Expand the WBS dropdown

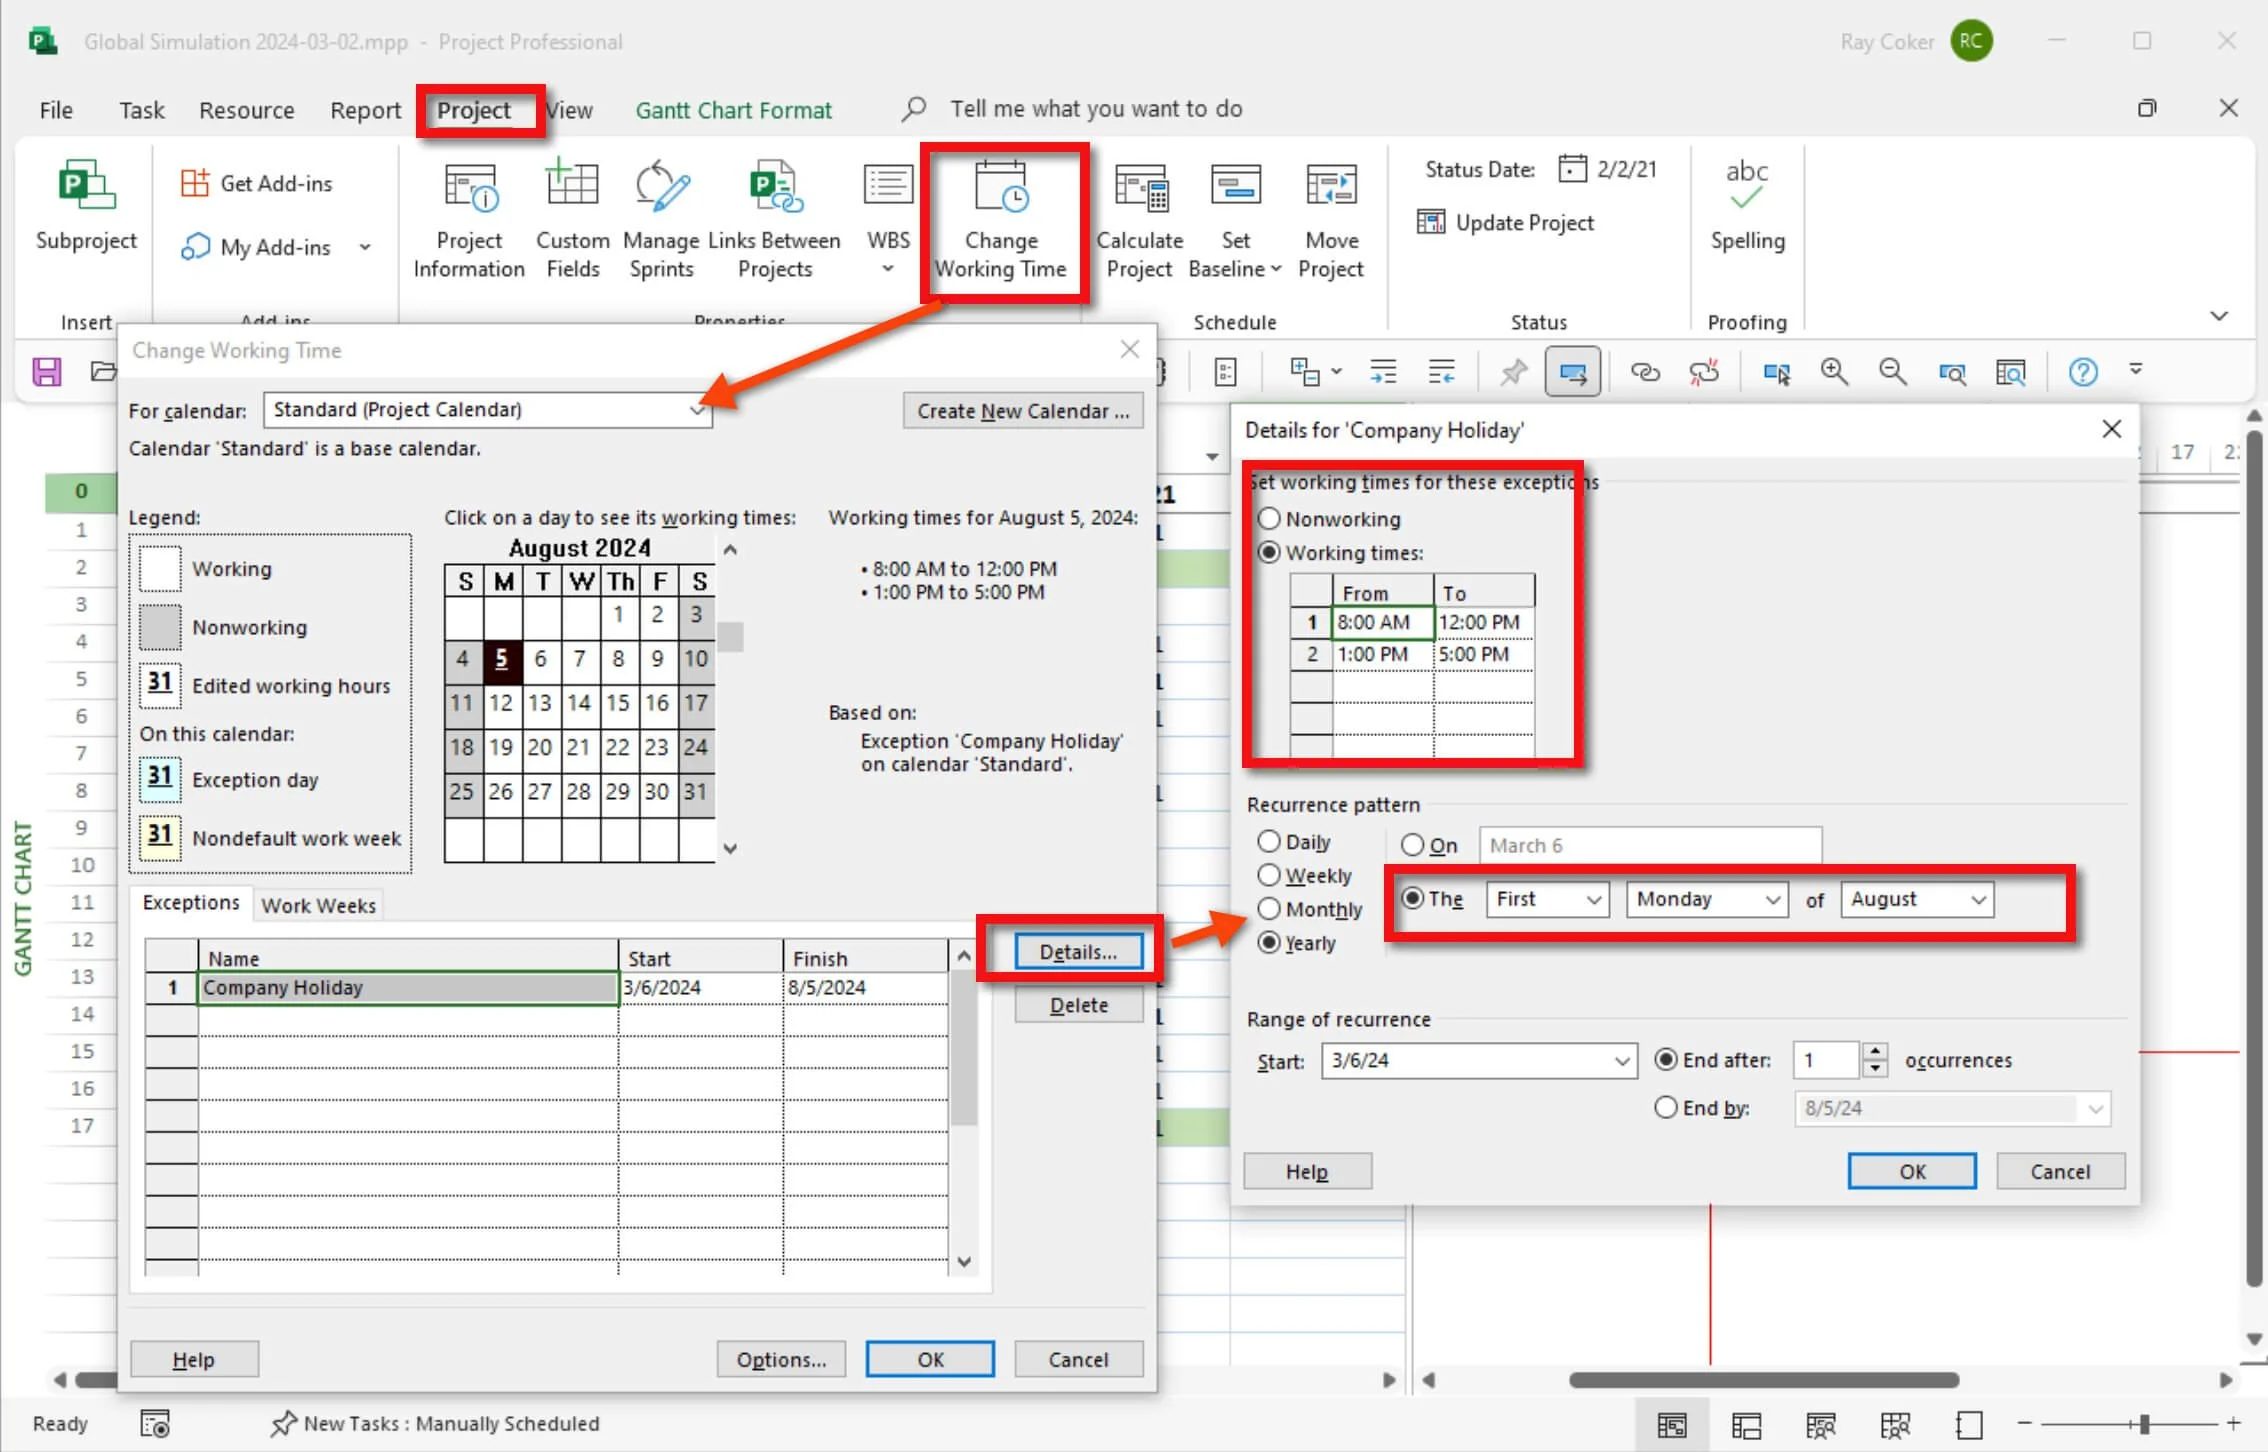888,268
